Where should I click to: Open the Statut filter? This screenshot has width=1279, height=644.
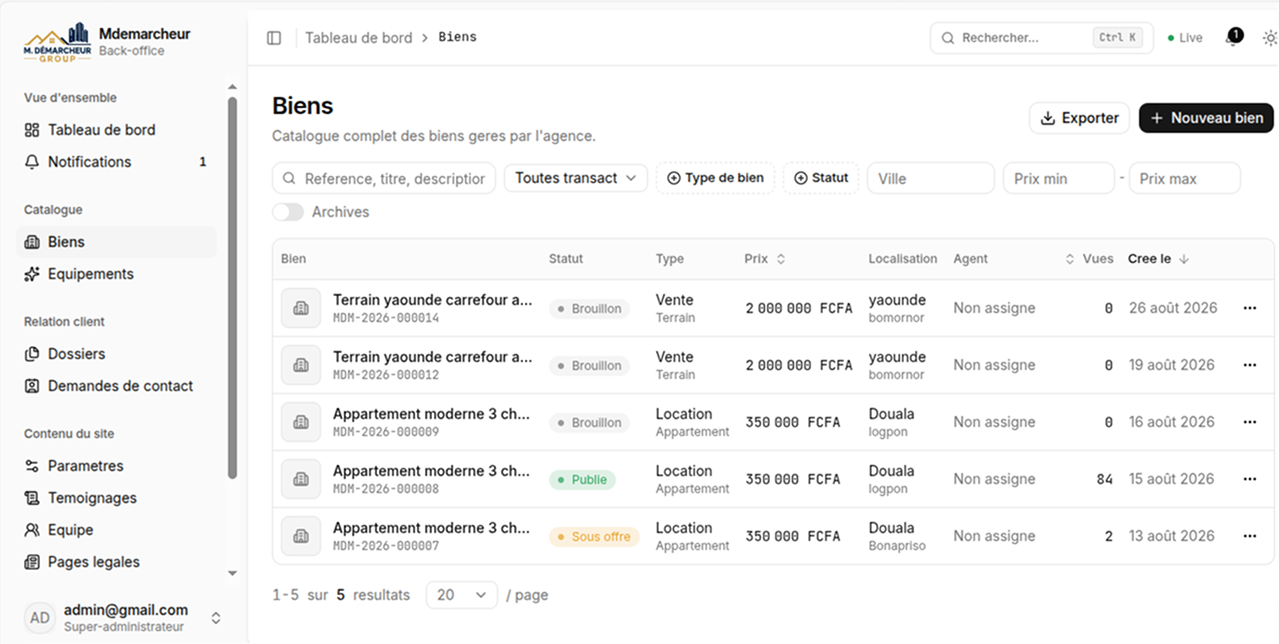(x=821, y=178)
